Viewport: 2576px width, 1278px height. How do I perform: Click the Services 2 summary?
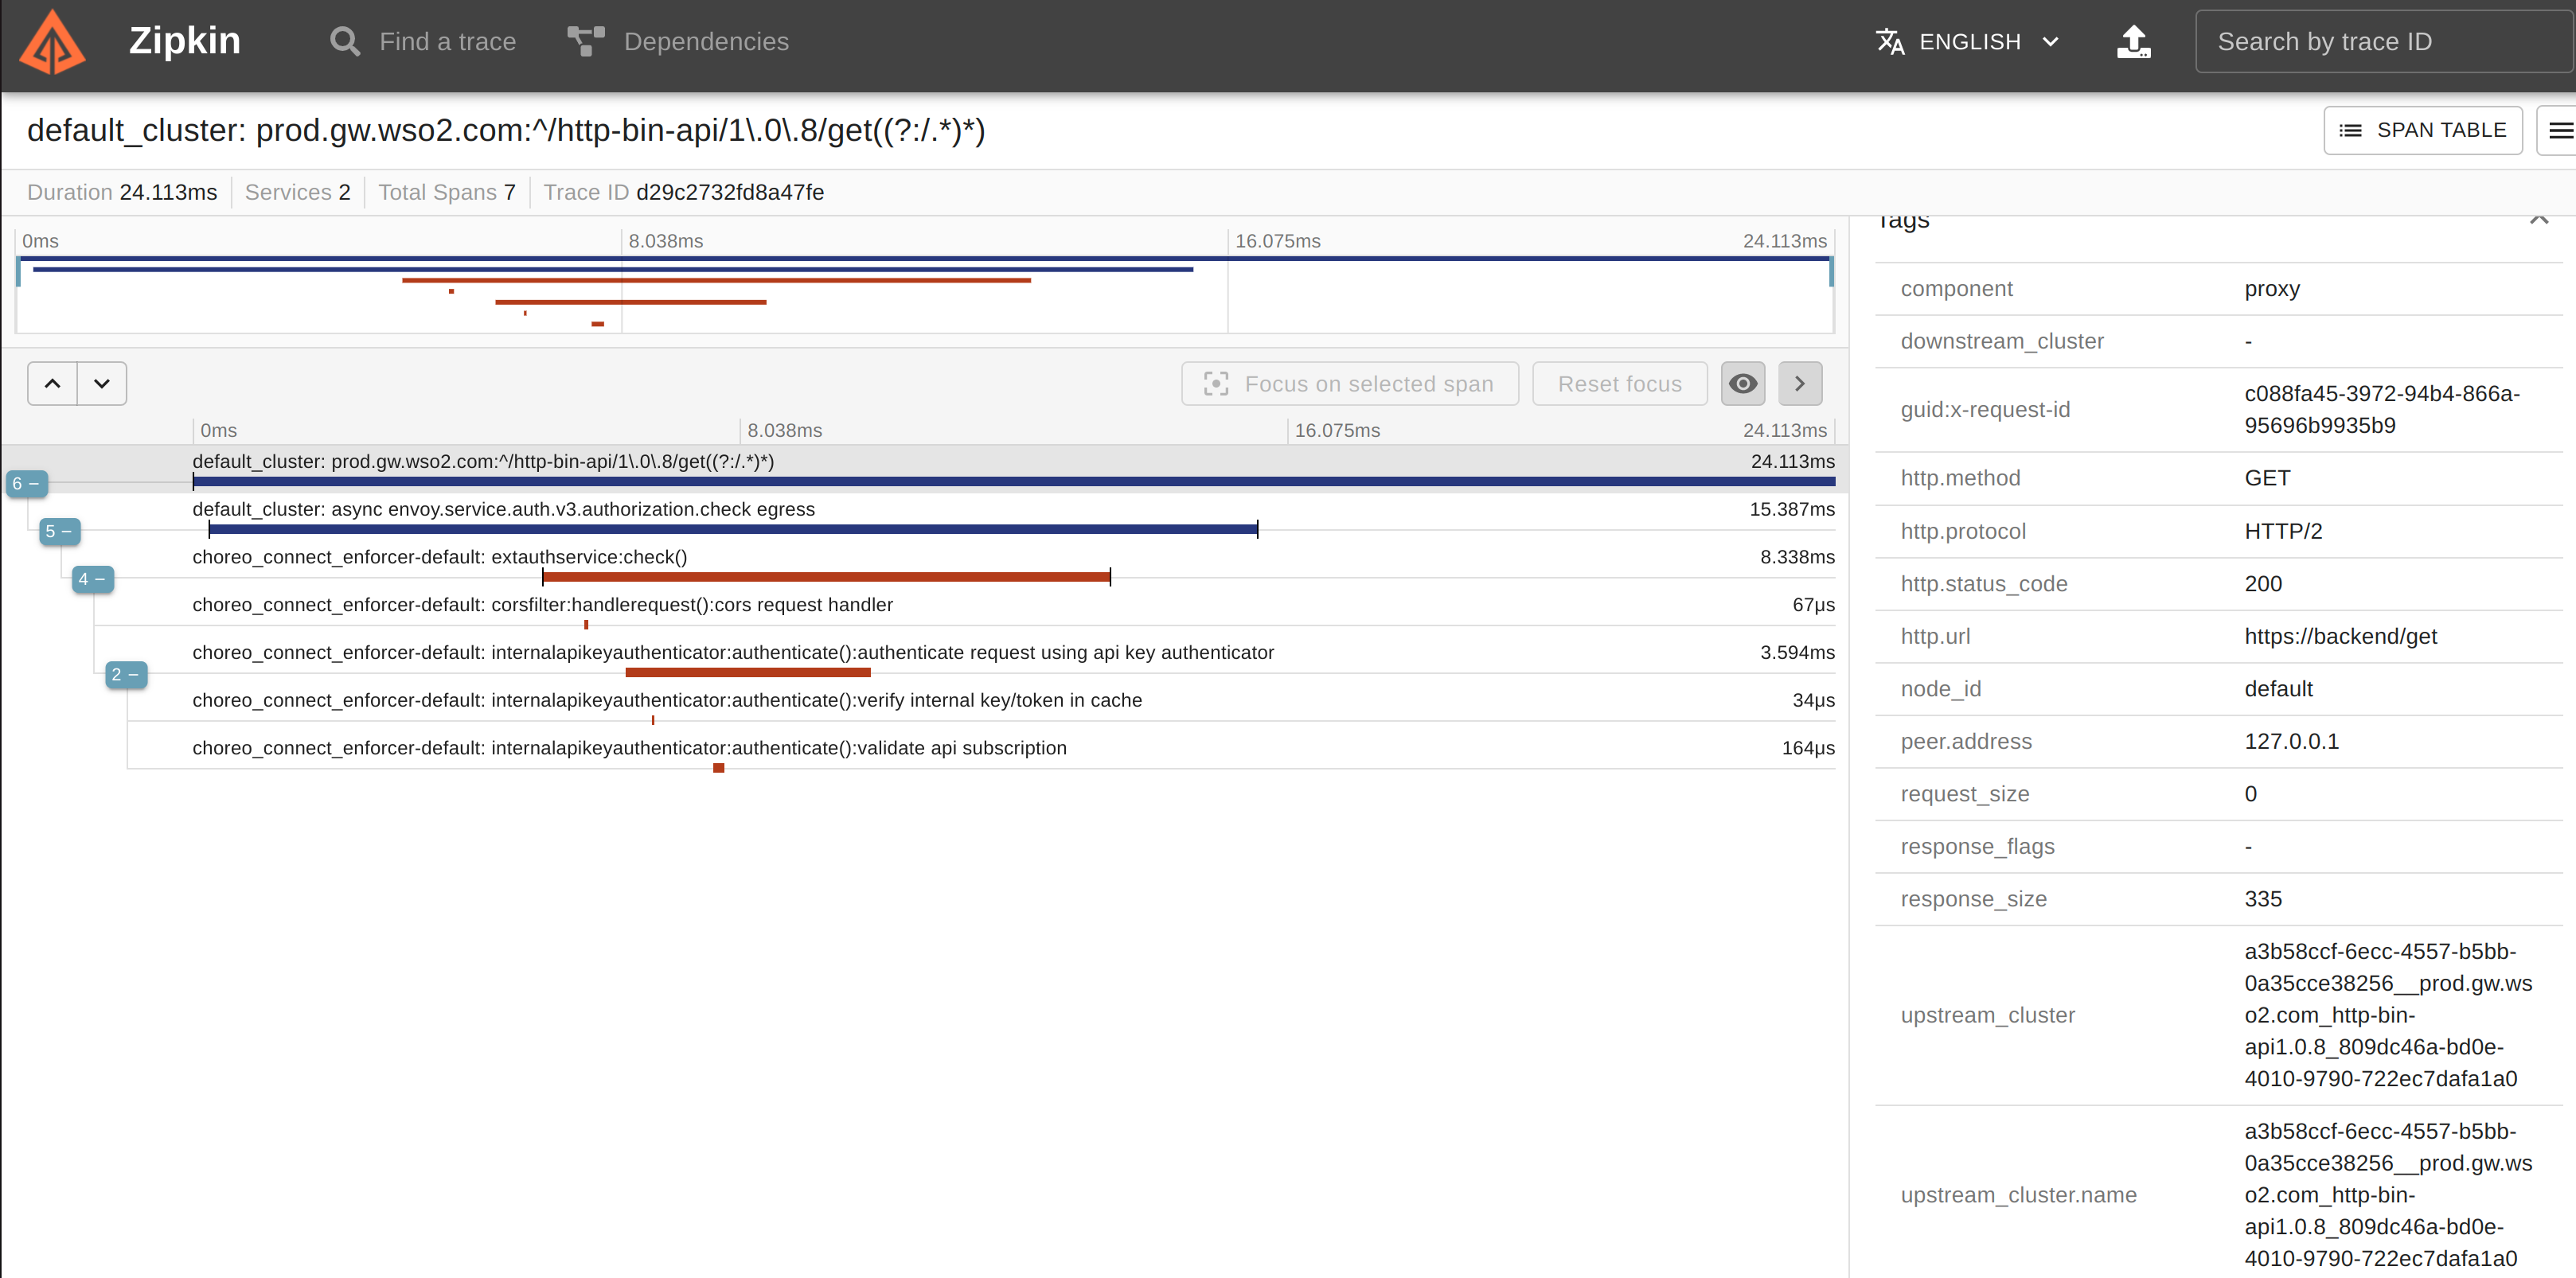pos(298,192)
